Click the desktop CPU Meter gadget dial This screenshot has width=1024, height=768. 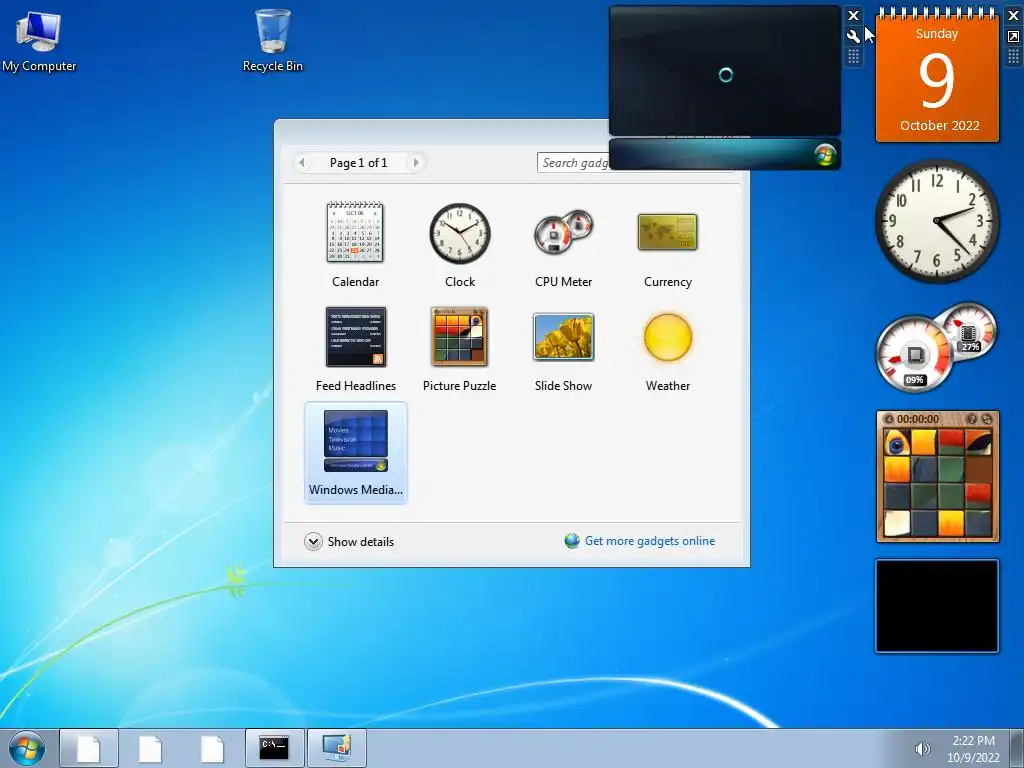point(914,355)
